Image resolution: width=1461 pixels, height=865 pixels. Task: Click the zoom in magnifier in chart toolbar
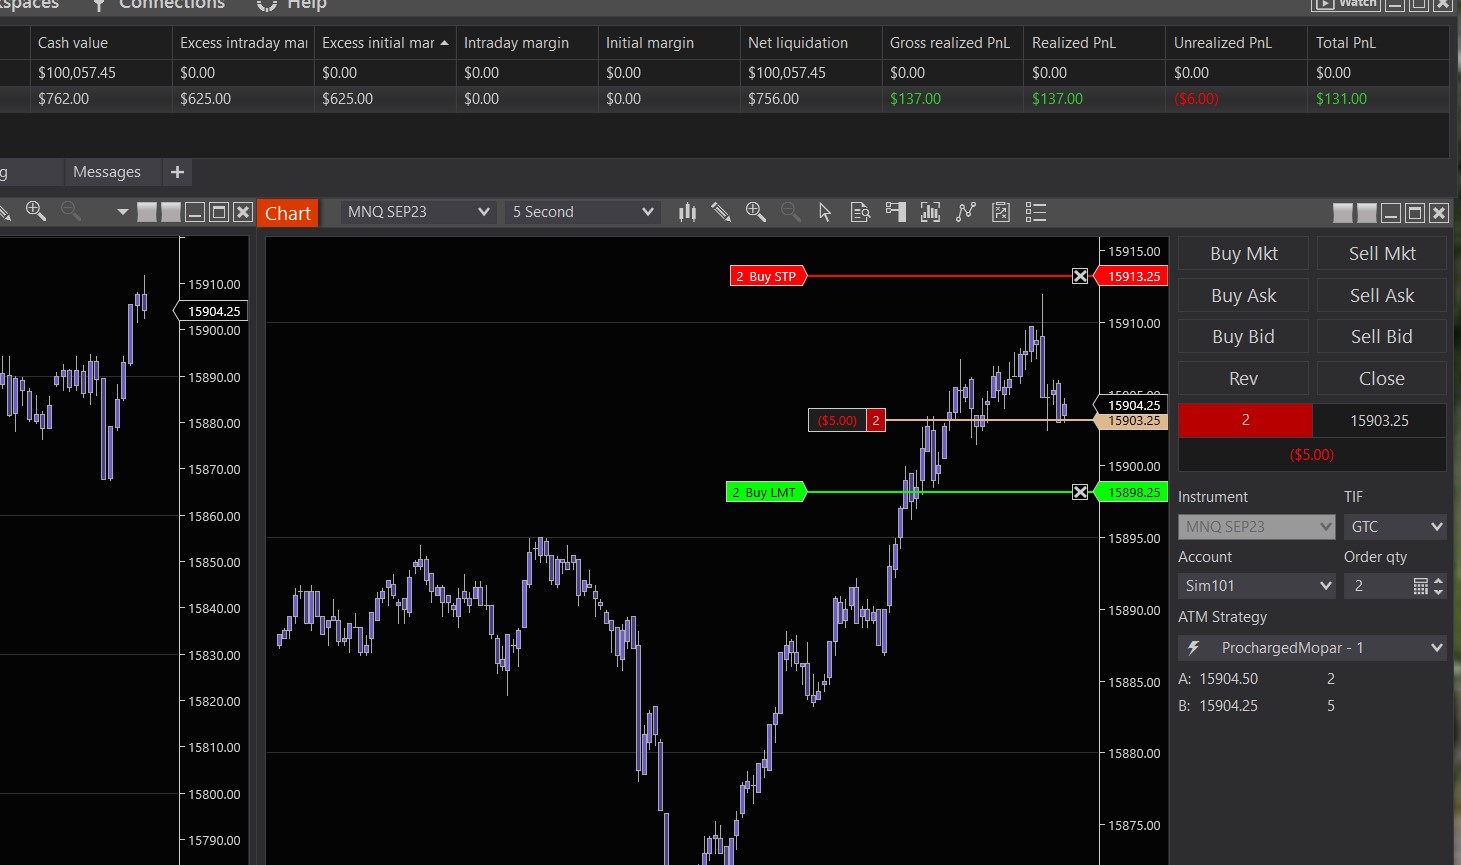(756, 212)
